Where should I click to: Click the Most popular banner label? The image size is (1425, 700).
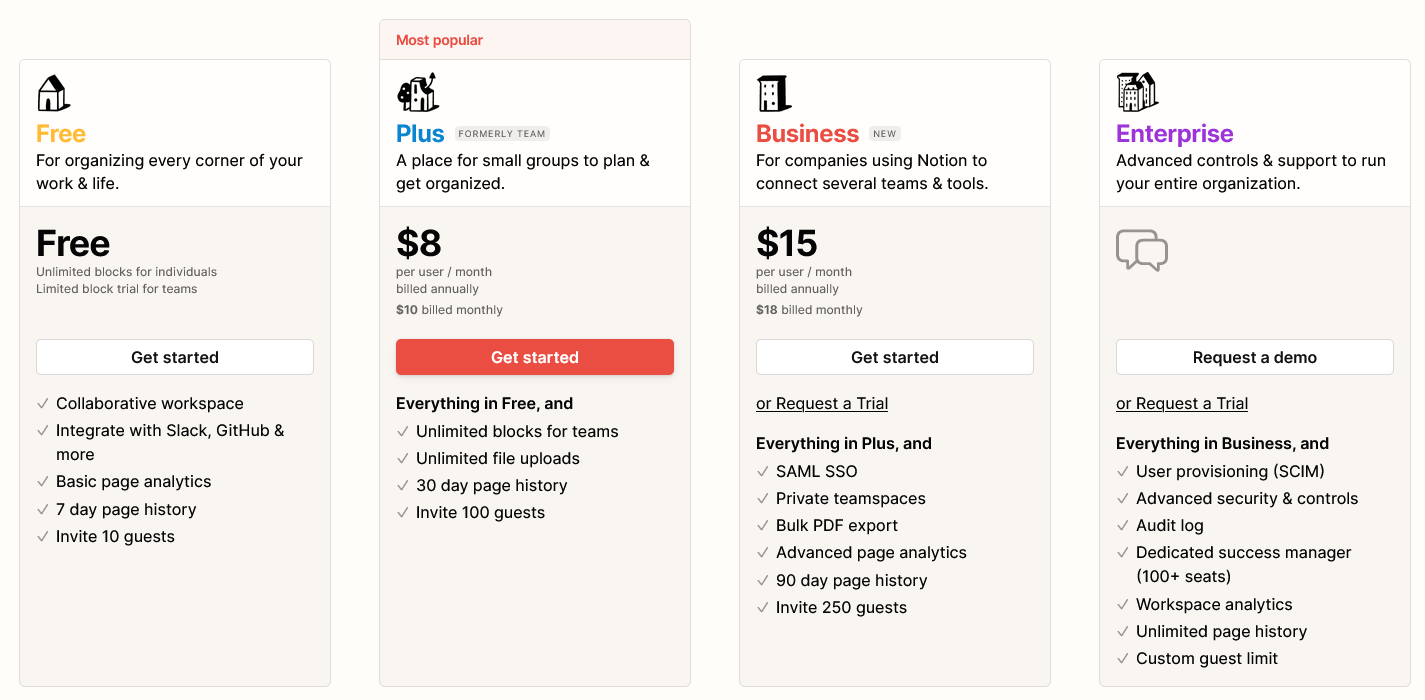pos(439,41)
